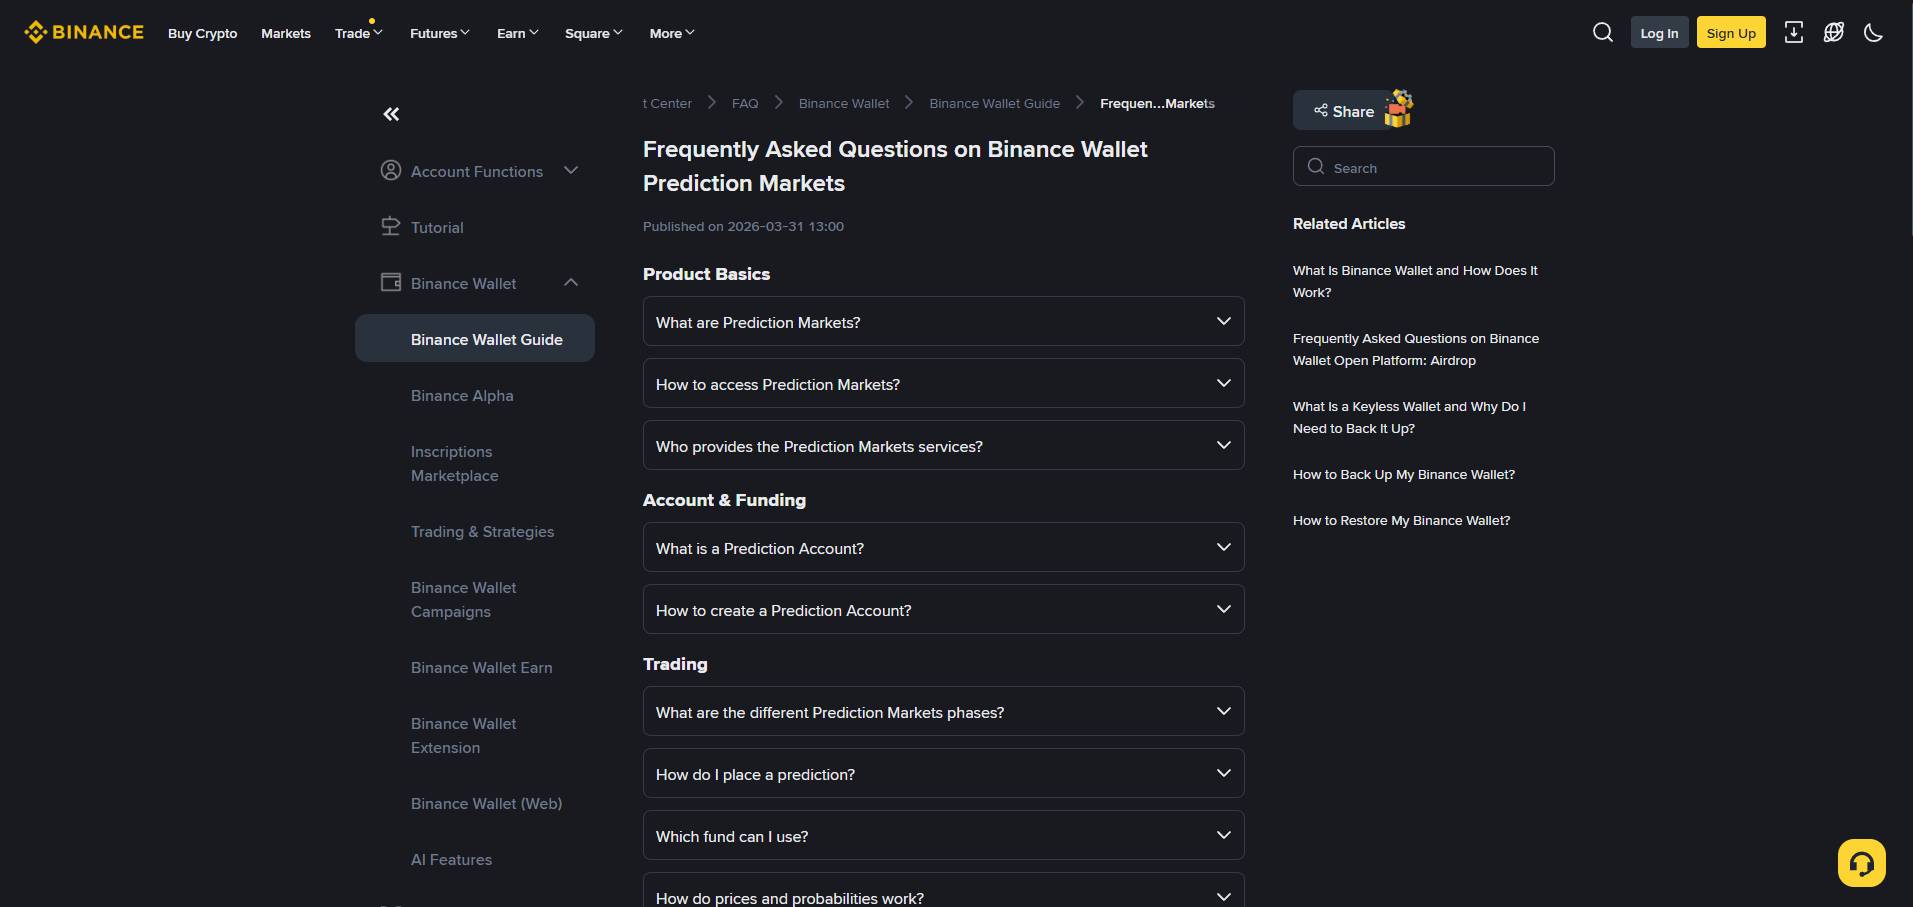Select Binance Alpha in the sidebar
1913x907 pixels.
[461, 395]
